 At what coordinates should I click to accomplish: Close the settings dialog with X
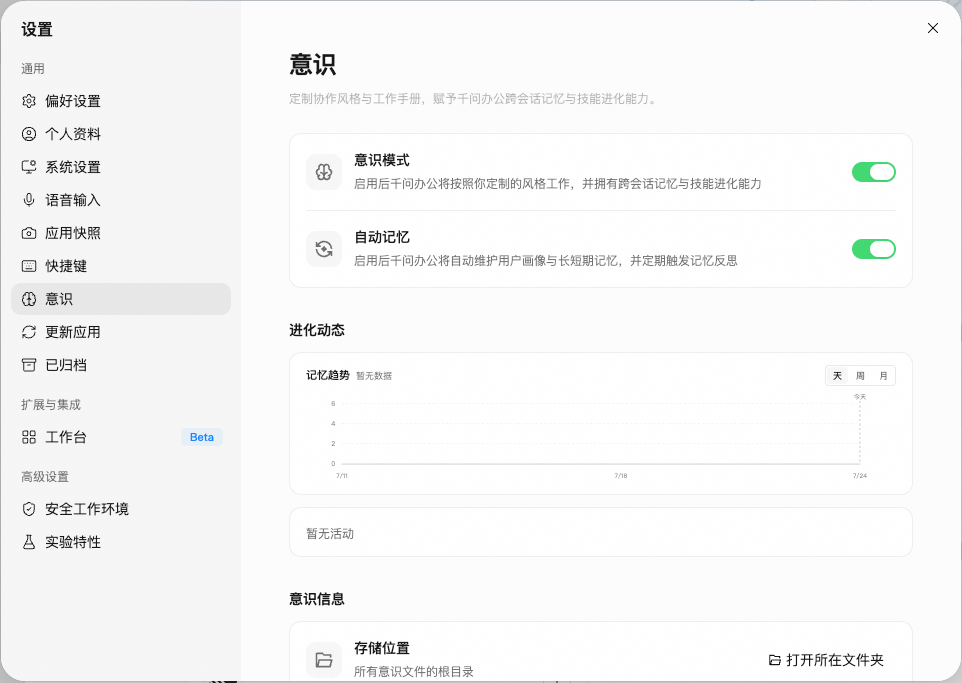pyautogui.click(x=933, y=28)
